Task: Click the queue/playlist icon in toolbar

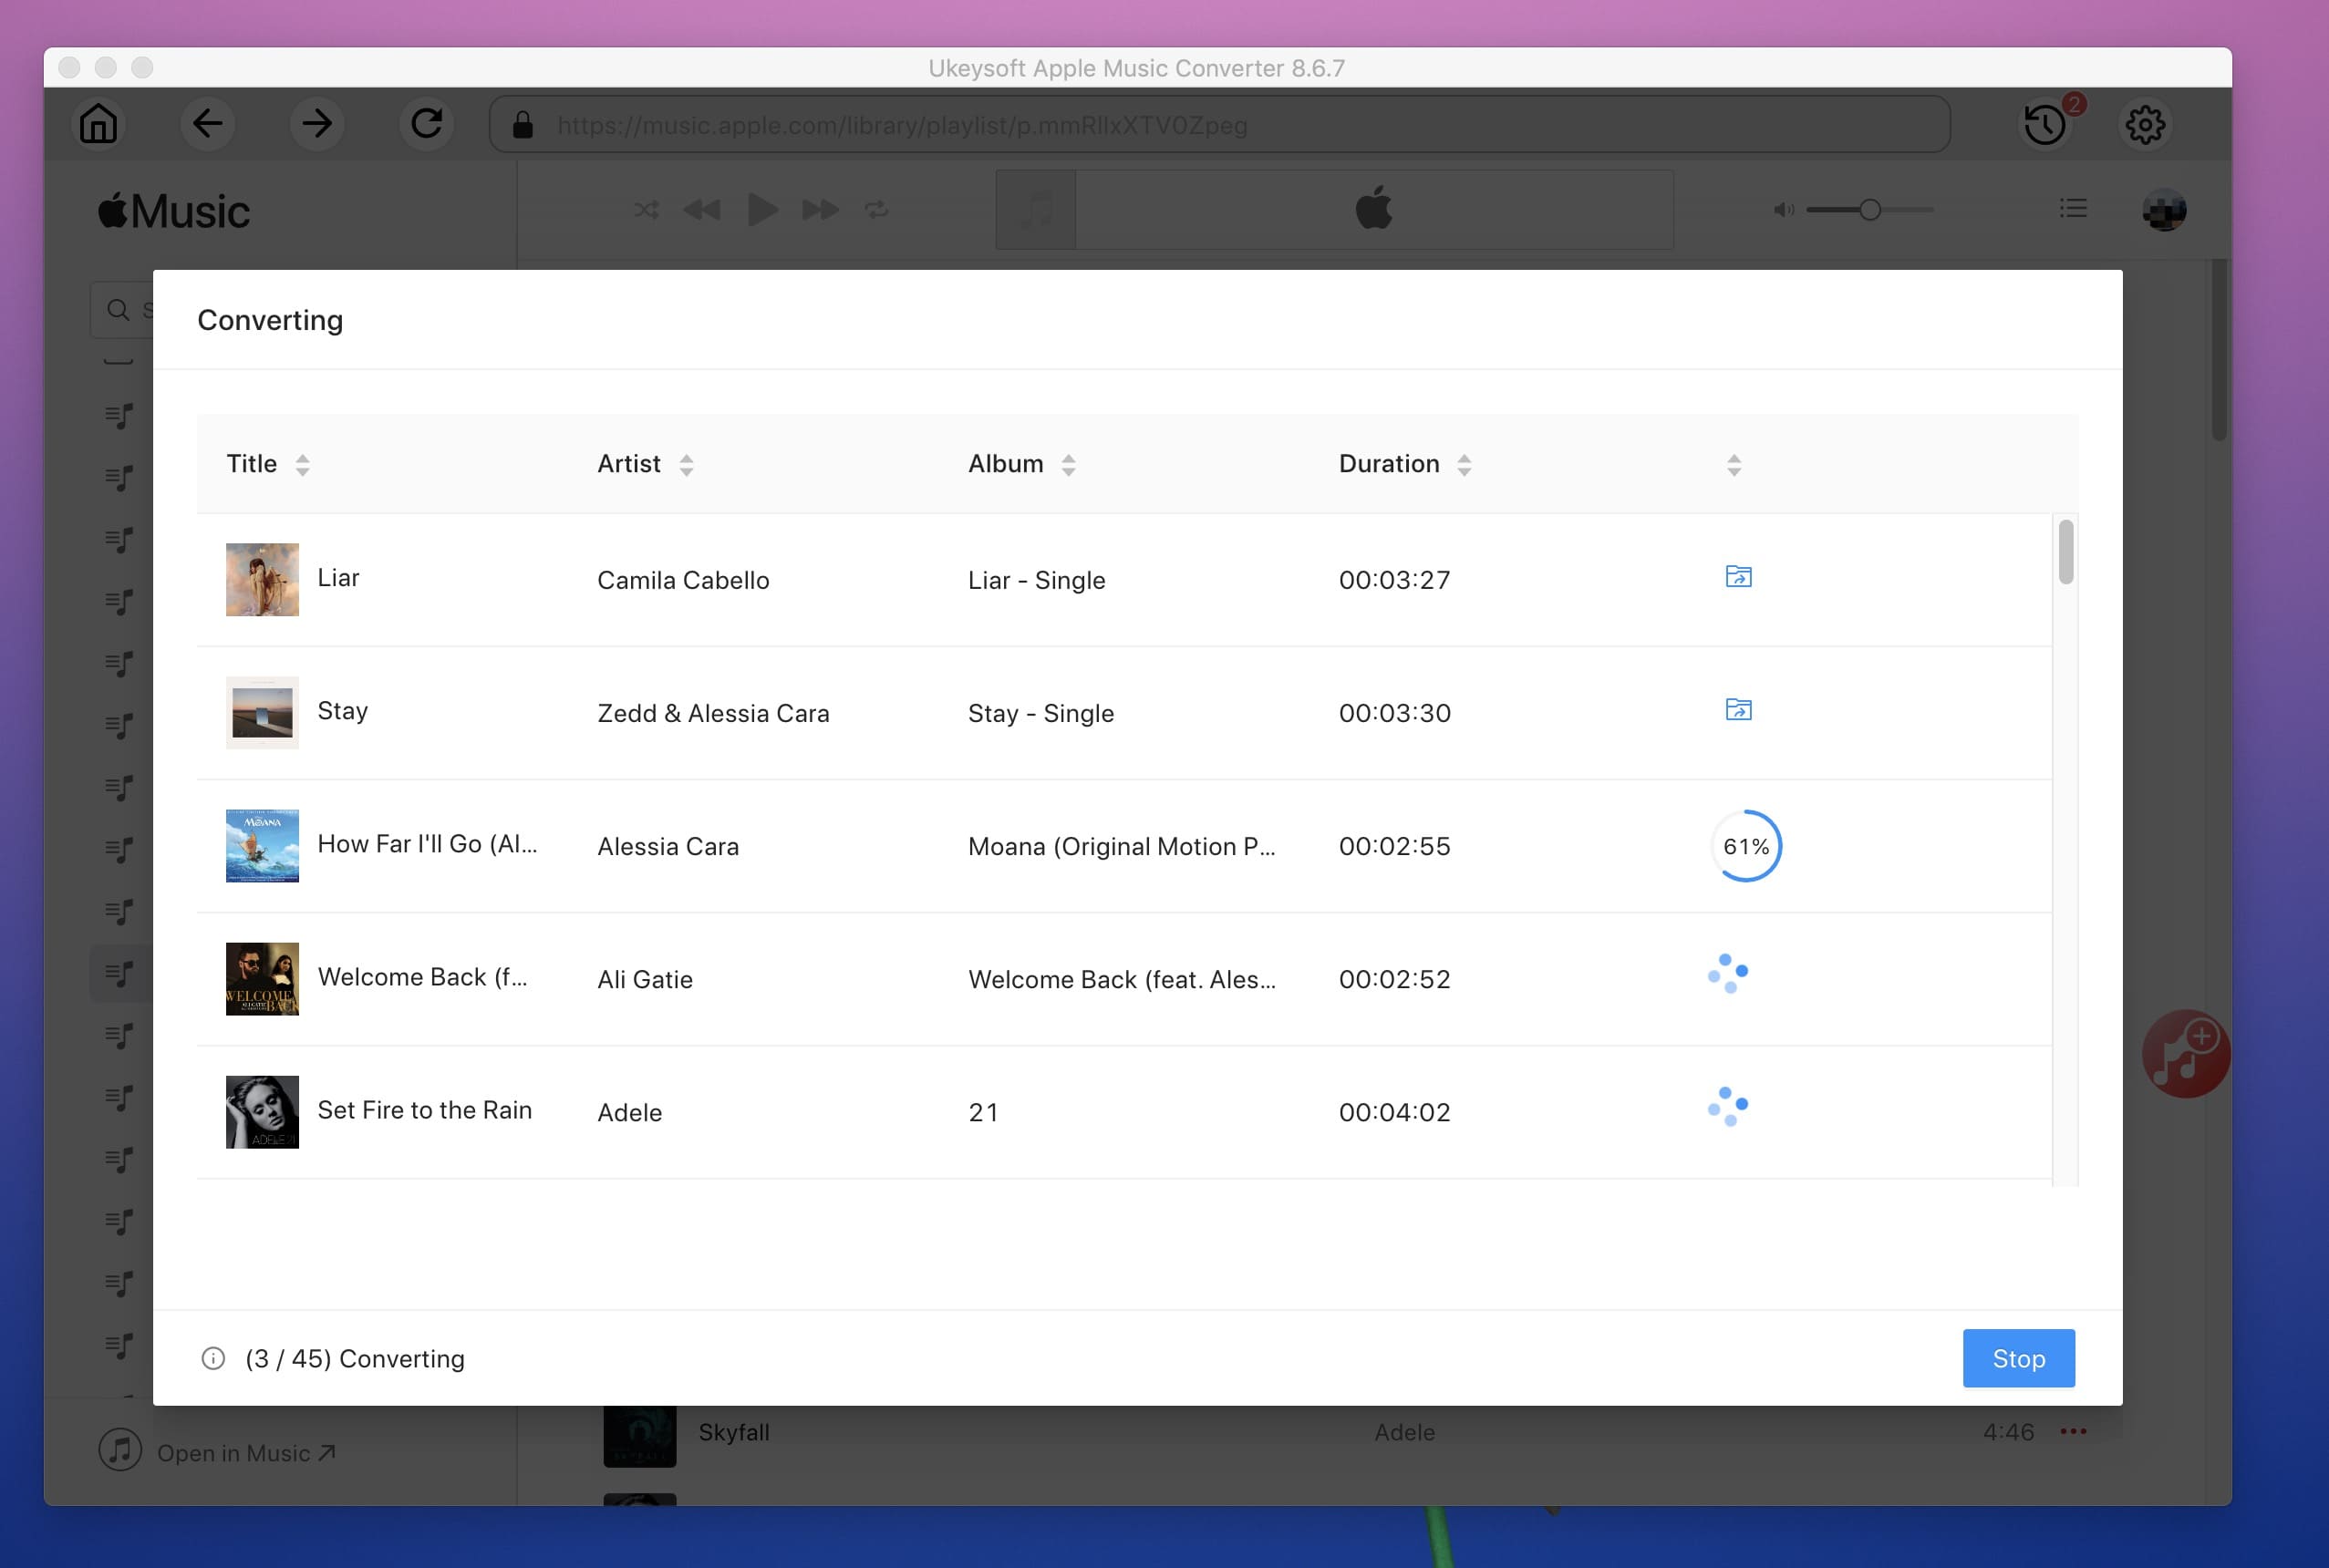Action: tap(2074, 210)
